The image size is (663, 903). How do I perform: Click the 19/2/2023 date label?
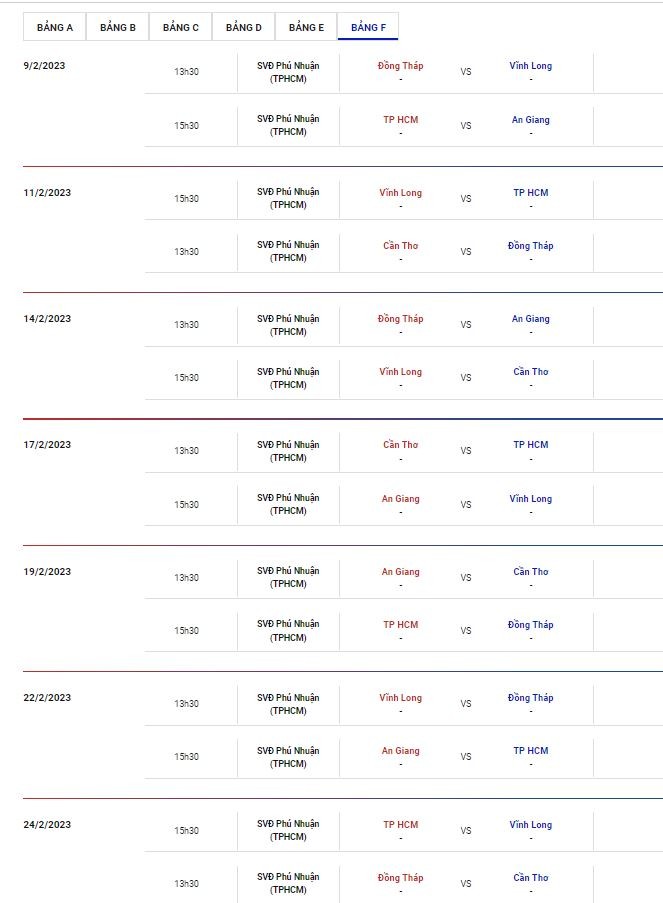[x=47, y=572]
